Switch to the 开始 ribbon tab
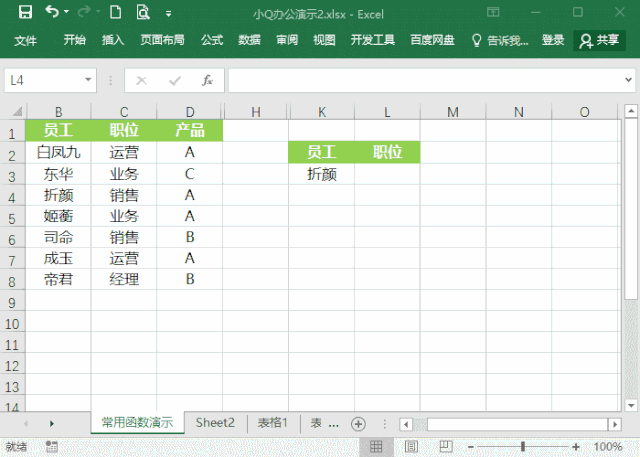640x457 pixels. [x=74, y=40]
